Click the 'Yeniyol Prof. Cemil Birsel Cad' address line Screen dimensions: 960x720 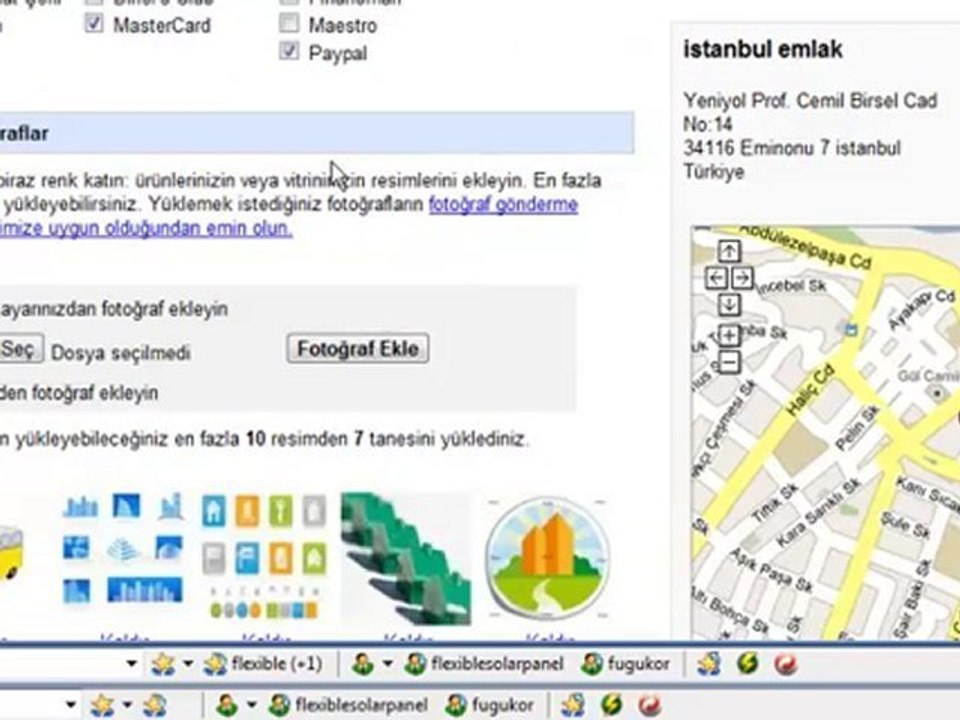tap(810, 100)
